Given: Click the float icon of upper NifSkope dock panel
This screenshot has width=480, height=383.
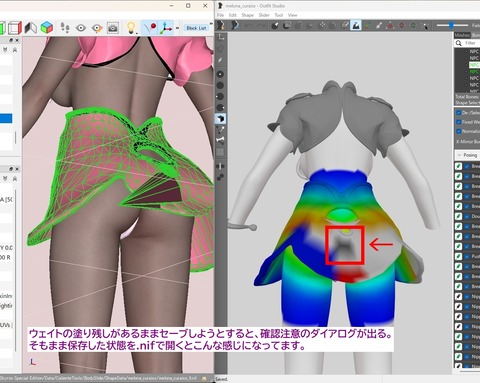Looking at the screenshot, I should [x=11, y=40].
